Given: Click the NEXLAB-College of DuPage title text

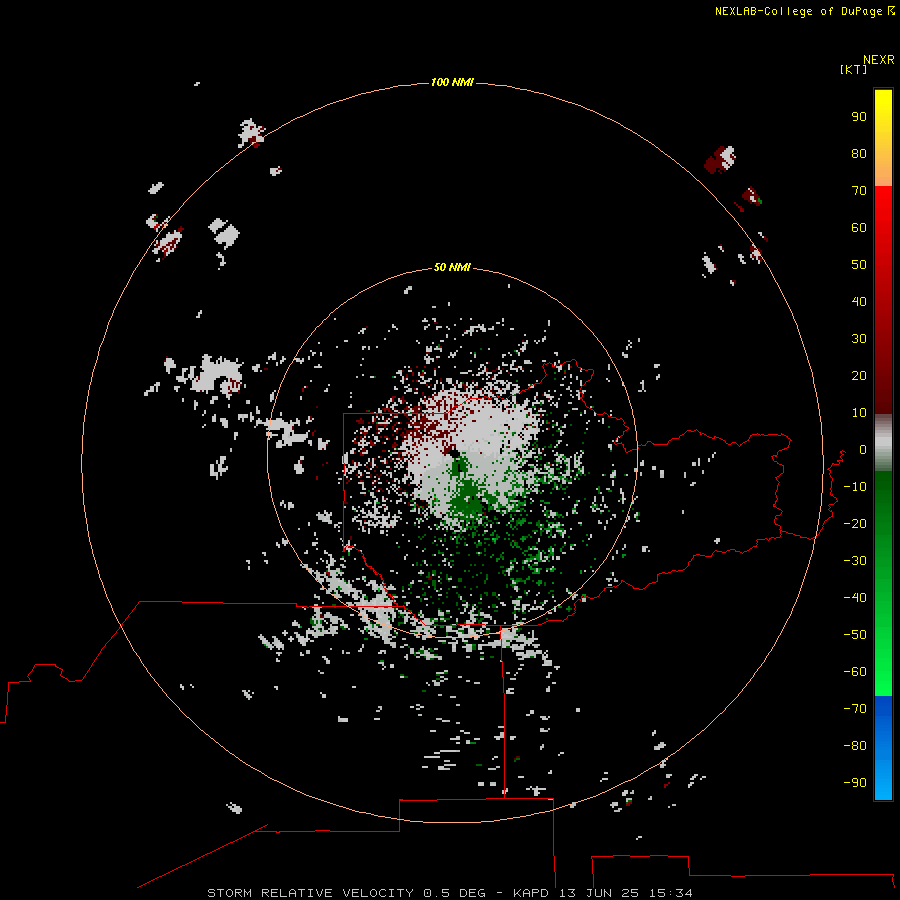Looking at the screenshot, I should [x=798, y=11].
